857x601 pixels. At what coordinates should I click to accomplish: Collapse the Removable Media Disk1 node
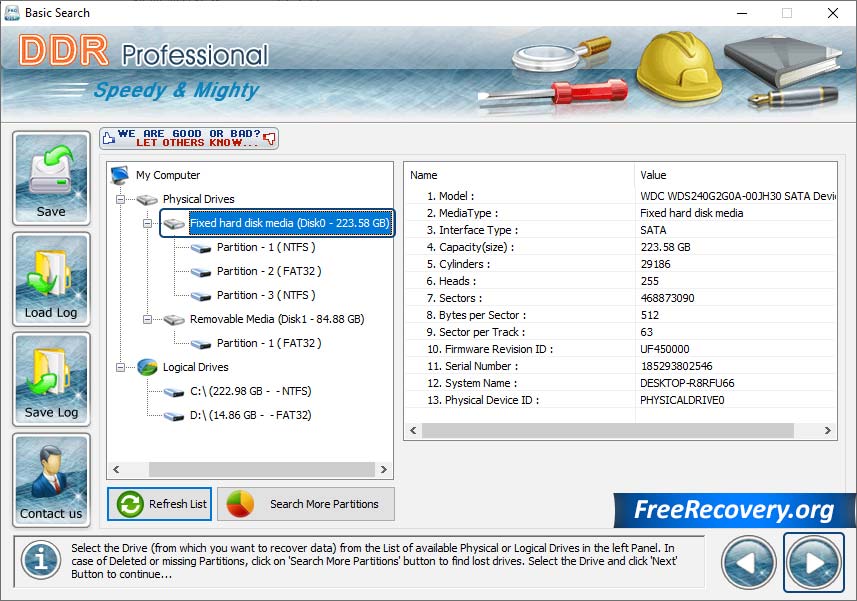147,319
